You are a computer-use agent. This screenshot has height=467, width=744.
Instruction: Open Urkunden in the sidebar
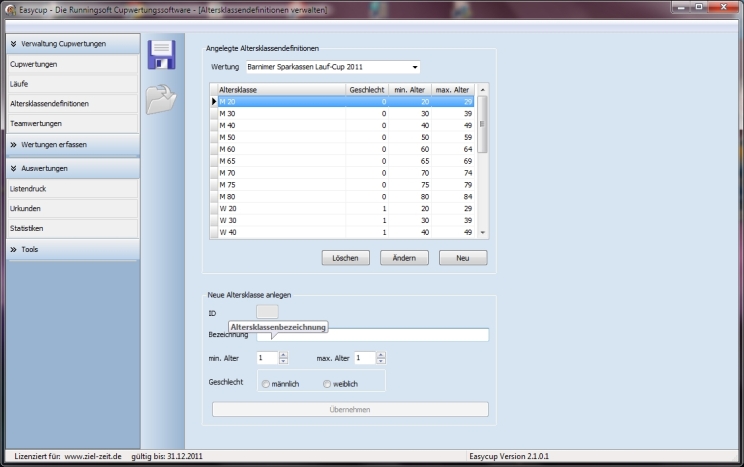[26, 209]
